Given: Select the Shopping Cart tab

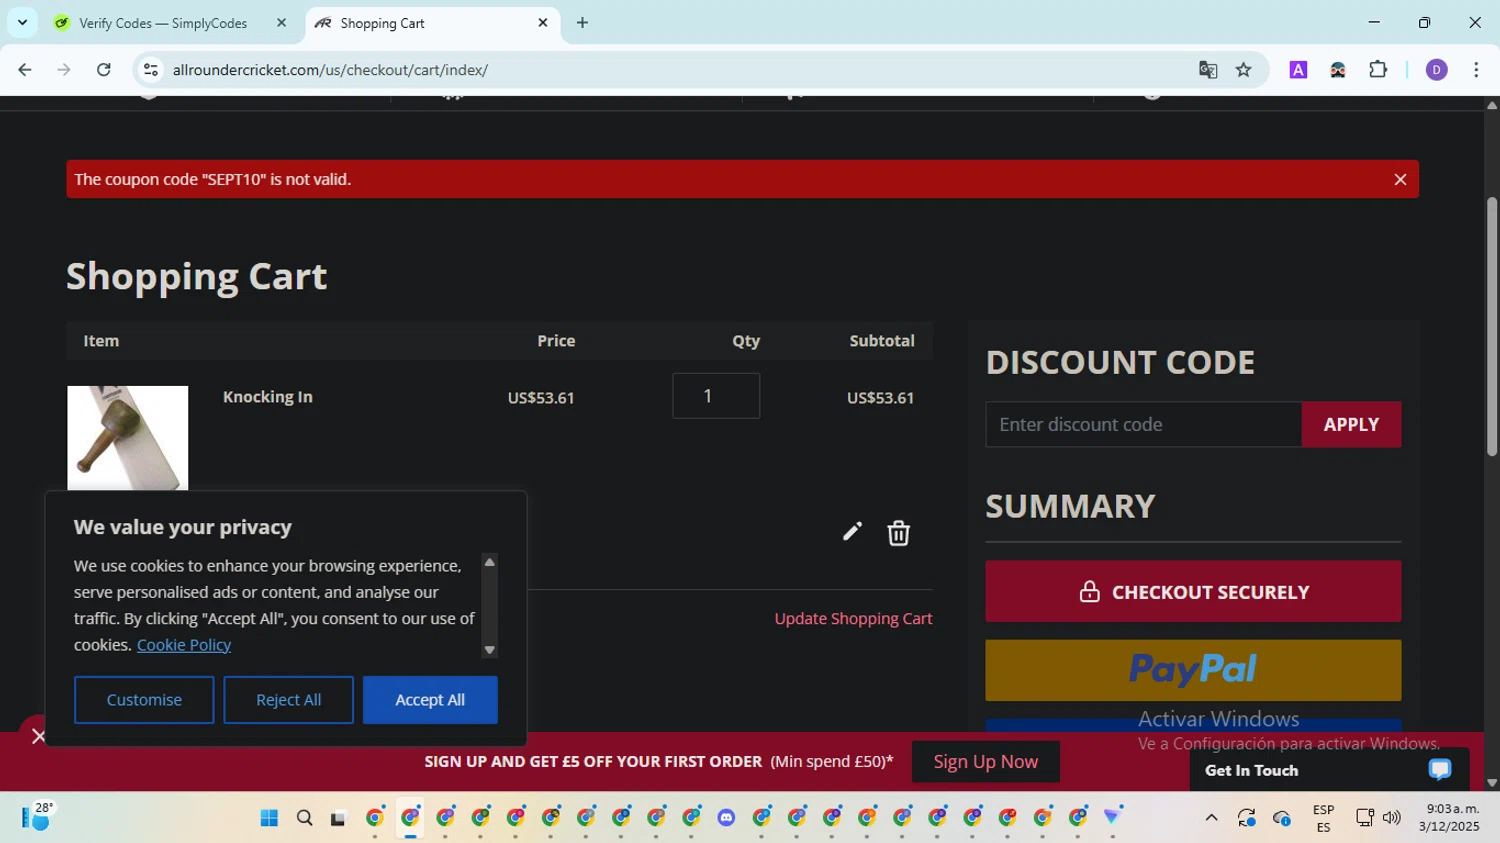Looking at the screenshot, I should click(432, 23).
